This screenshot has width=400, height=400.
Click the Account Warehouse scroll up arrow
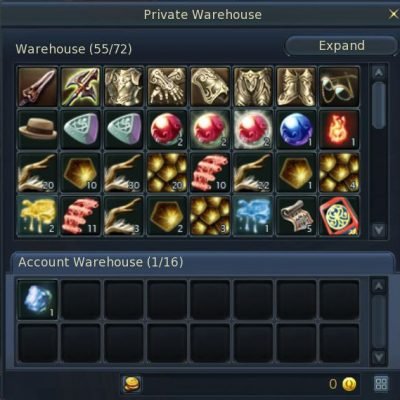[x=379, y=286]
